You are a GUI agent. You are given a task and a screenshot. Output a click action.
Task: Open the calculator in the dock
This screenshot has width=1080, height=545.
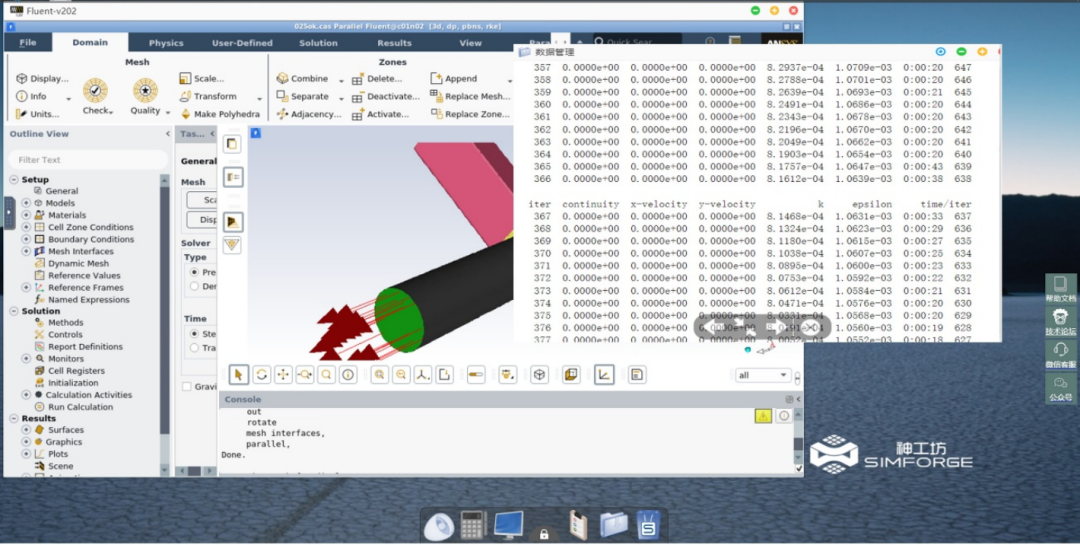click(473, 525)
